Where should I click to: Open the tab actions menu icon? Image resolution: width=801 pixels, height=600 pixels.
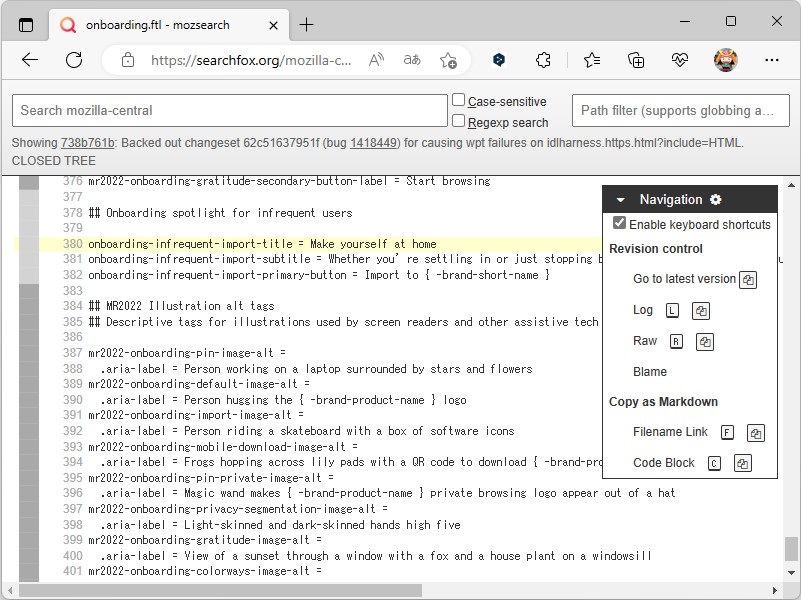26,25
